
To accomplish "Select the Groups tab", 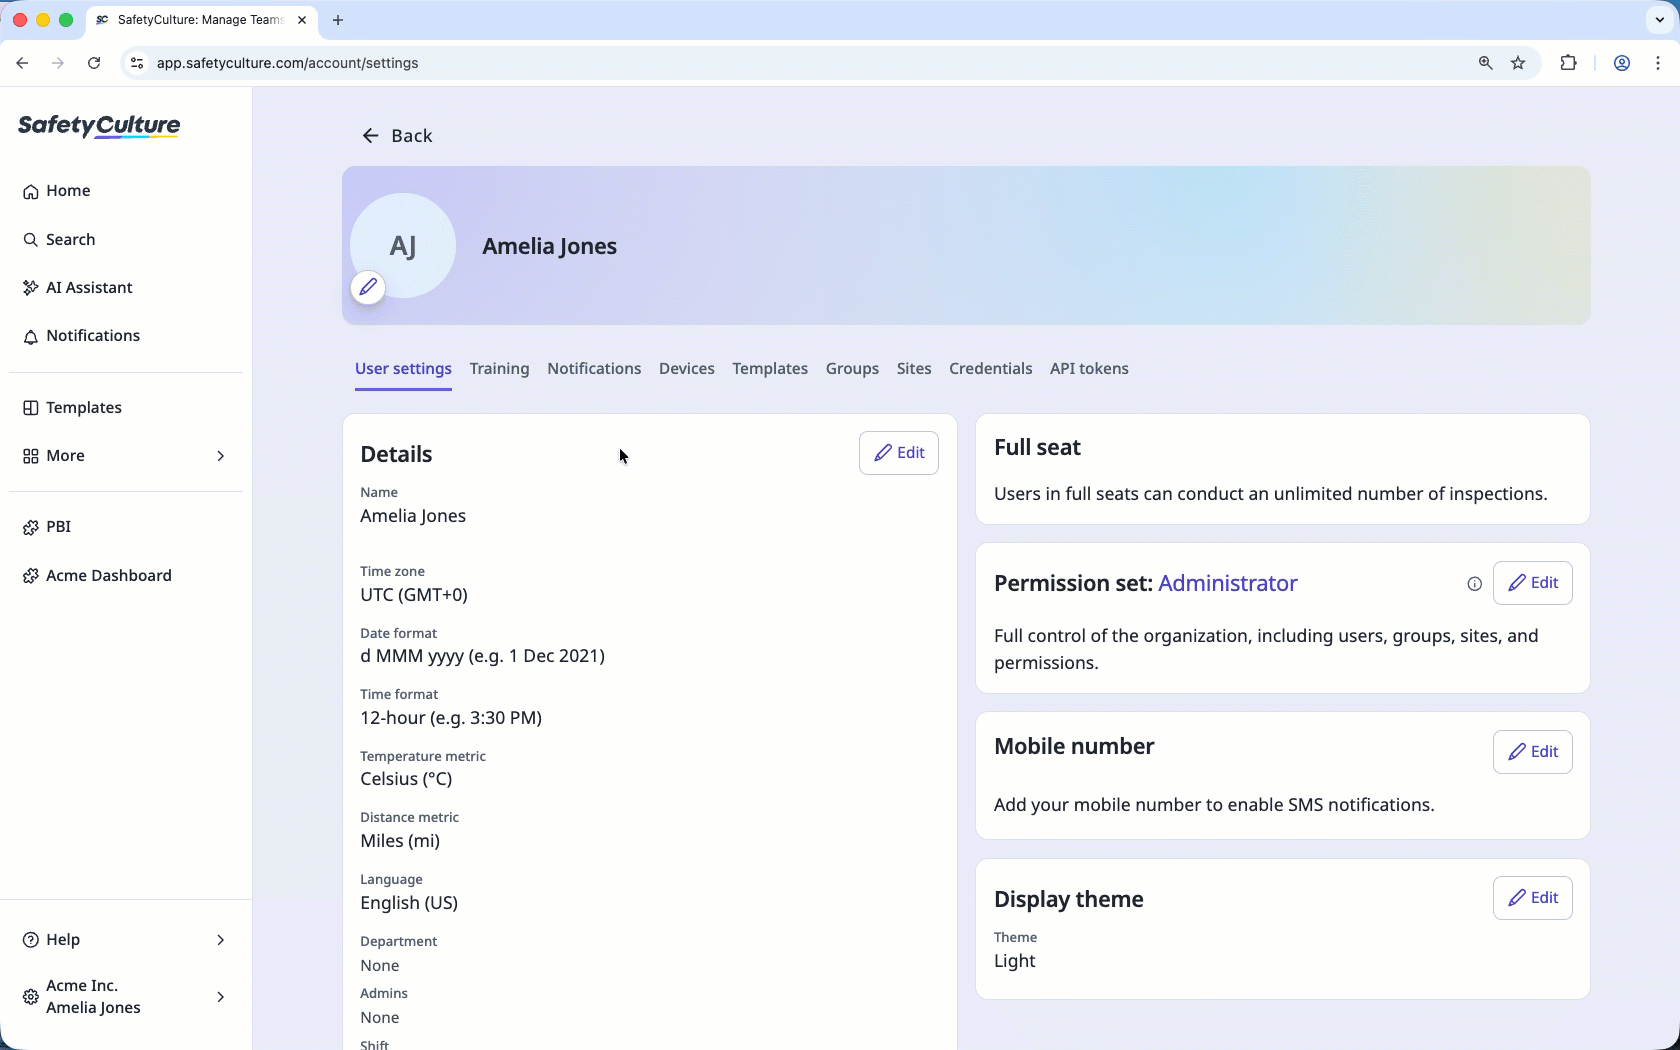I will click(852, 369).
